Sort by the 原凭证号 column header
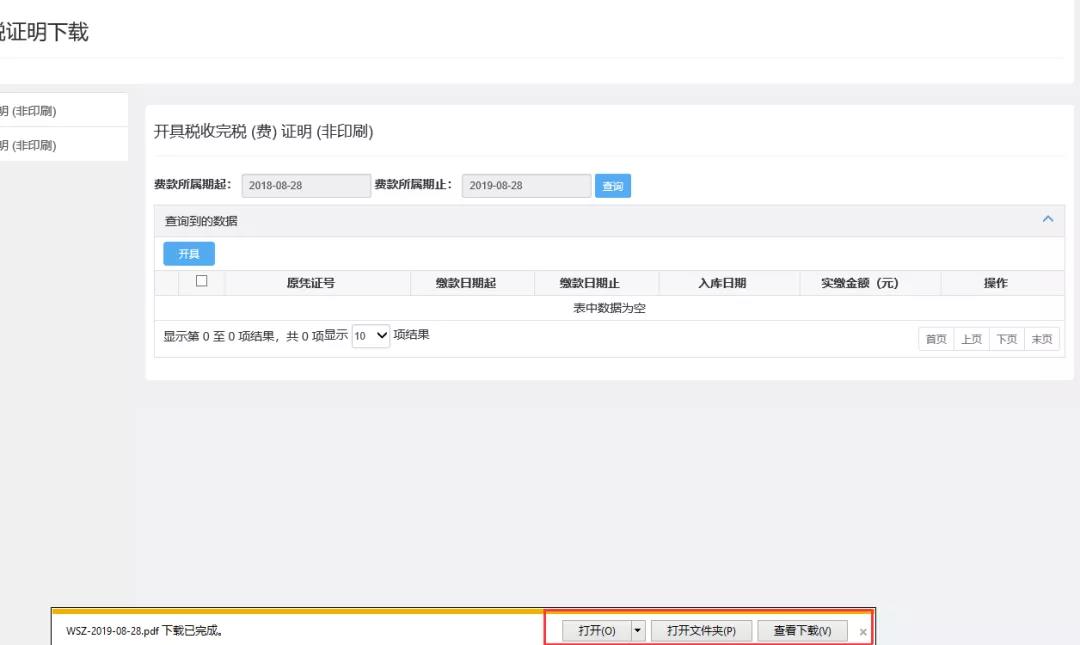This screenshot has height=645, width=1080. point(310,283)
